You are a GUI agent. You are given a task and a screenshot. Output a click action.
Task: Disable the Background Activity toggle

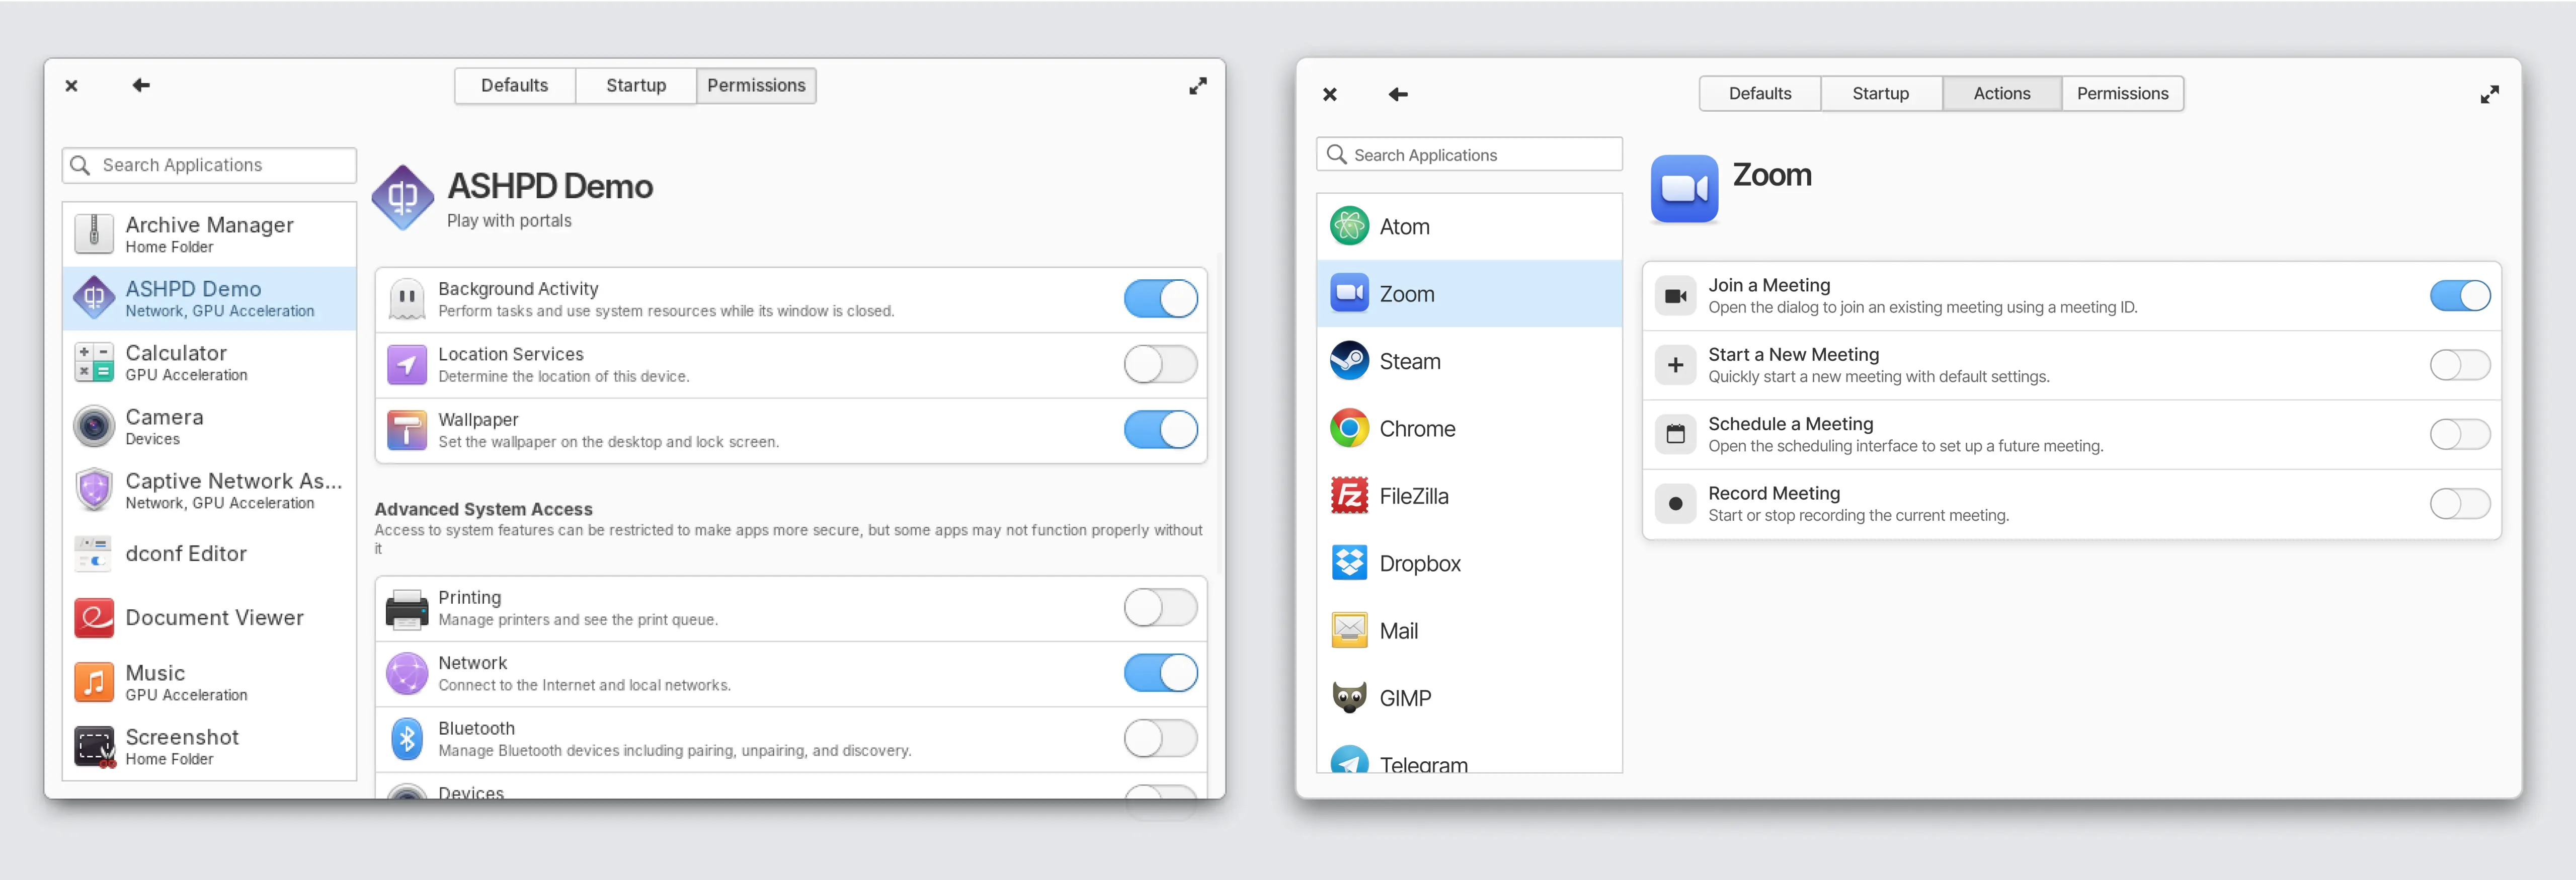(x=1160, y=299)
